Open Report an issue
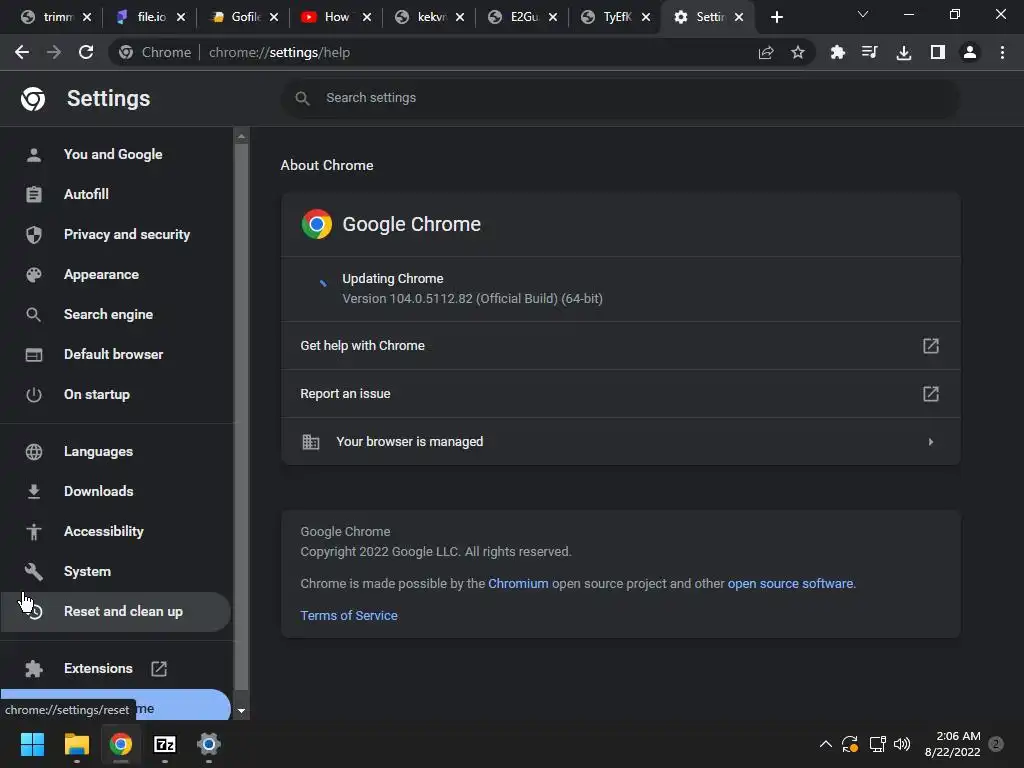This screenshot has height=768, width=1024. (620, 394)
